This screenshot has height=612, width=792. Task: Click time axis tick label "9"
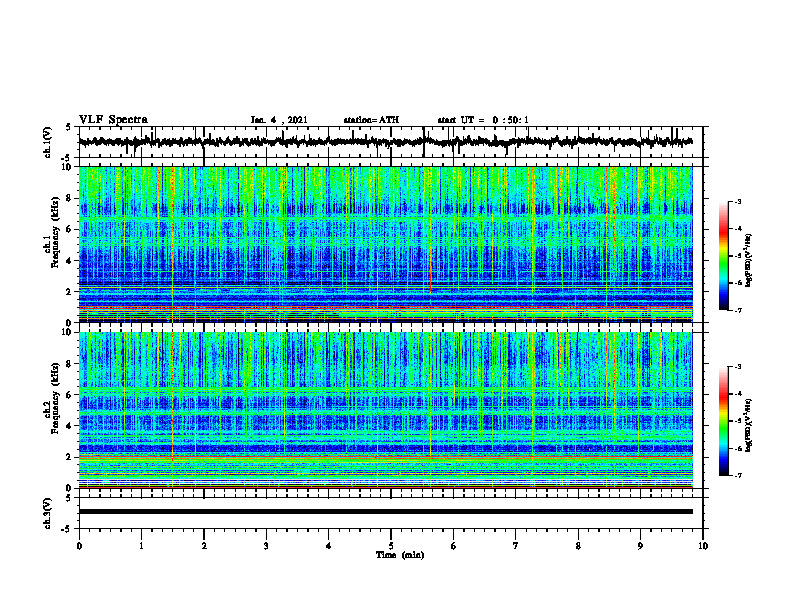pyautogui.click(x=640, y=546)
